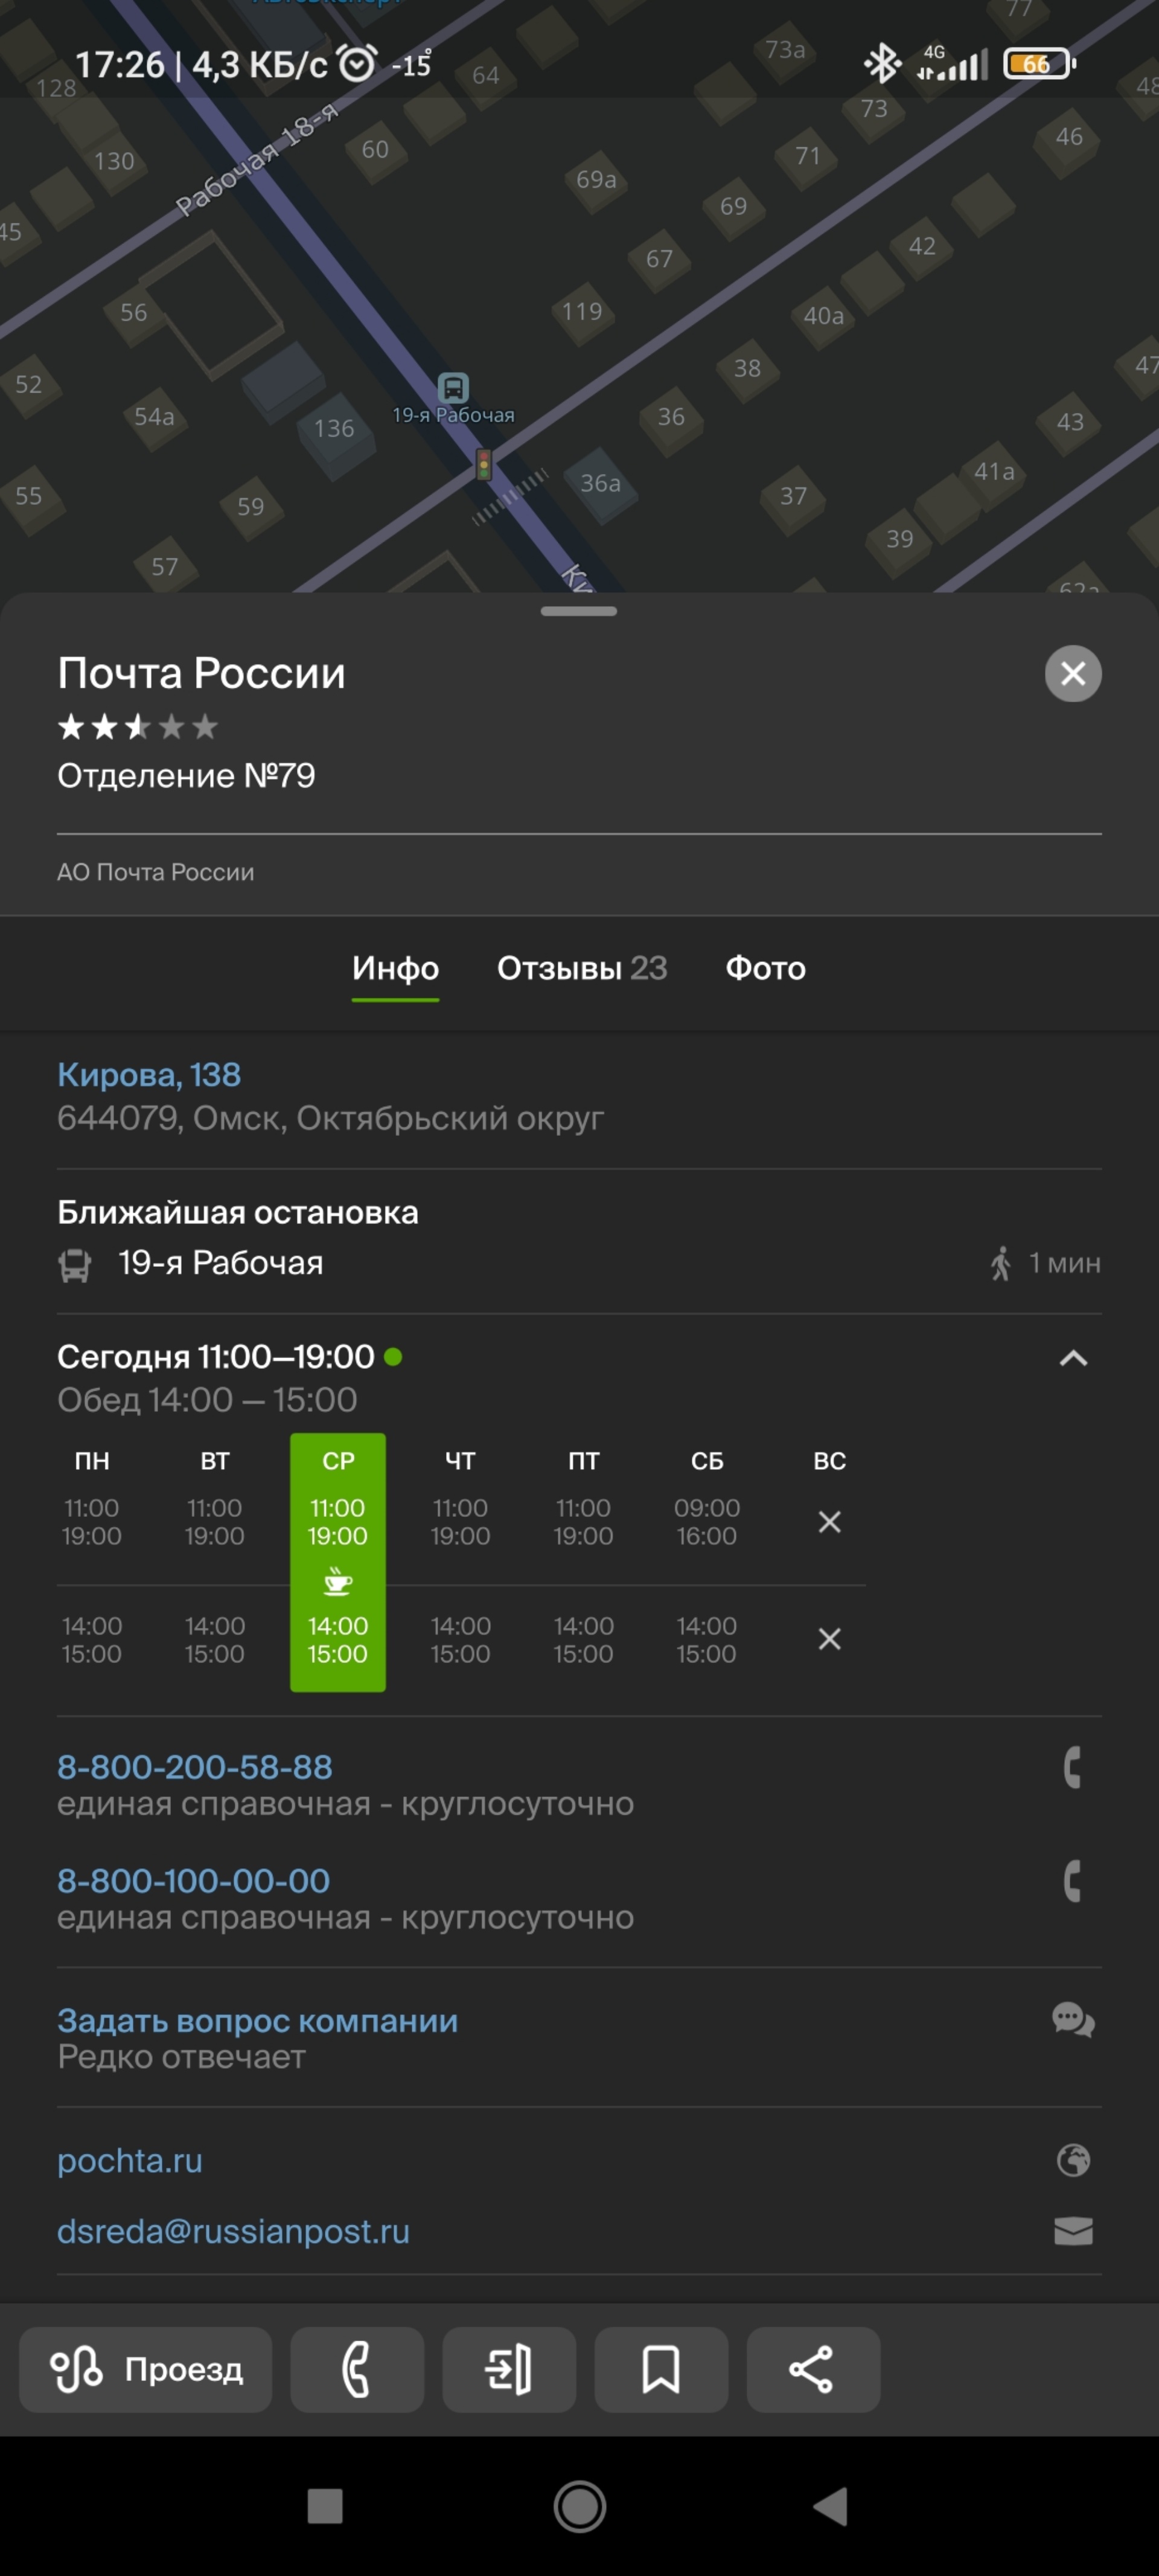Tap walking time 1 мин

pyautogui.click(x=1046, y=1263)
